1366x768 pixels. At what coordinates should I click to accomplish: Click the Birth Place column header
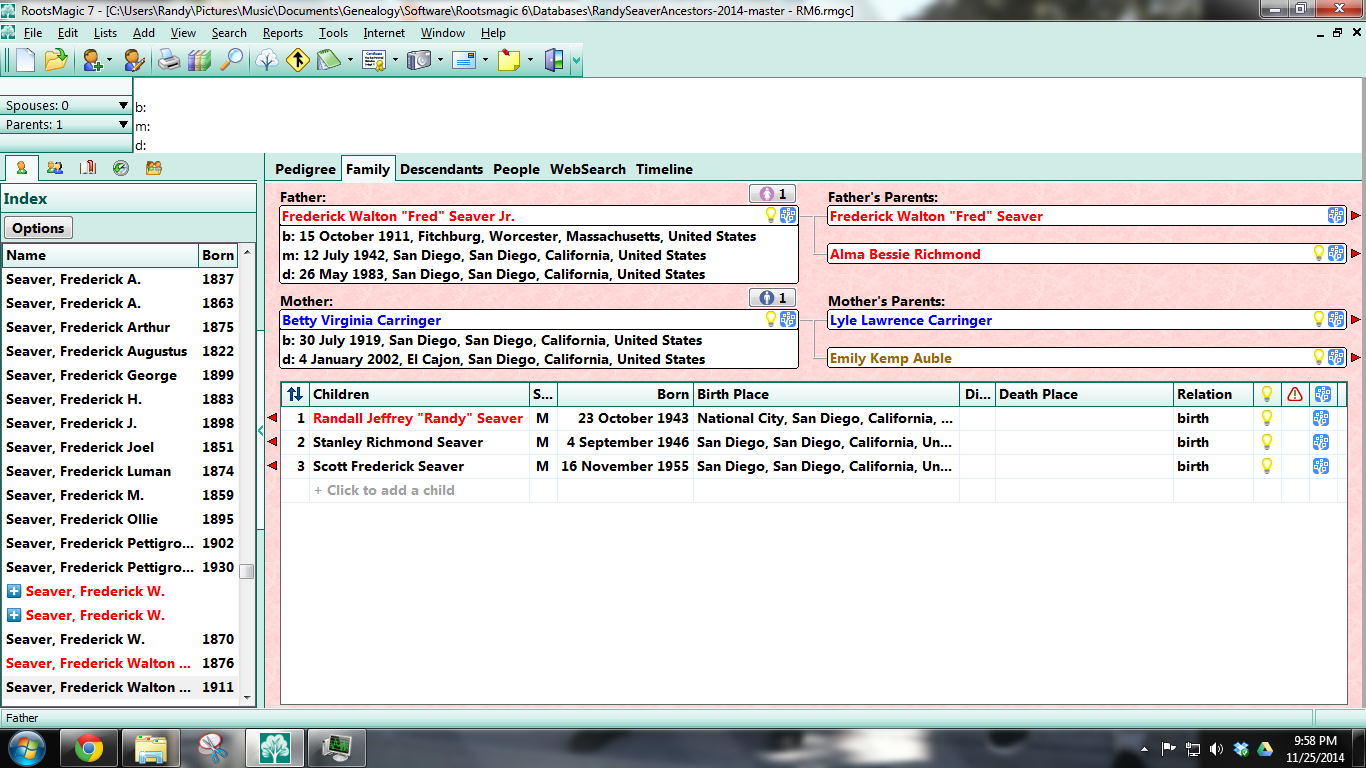click(826, 394)
